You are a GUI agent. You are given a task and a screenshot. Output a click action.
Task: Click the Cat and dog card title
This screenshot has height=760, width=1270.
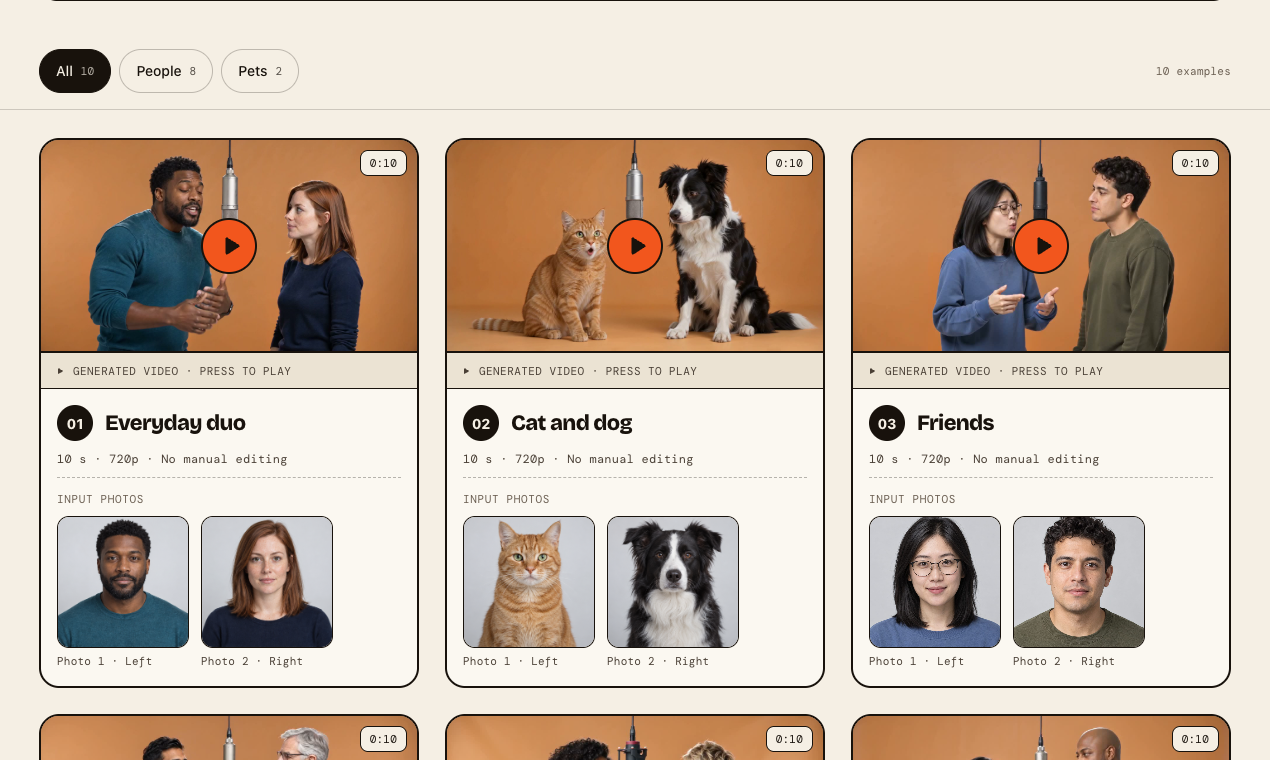click(x=571, y=423)
